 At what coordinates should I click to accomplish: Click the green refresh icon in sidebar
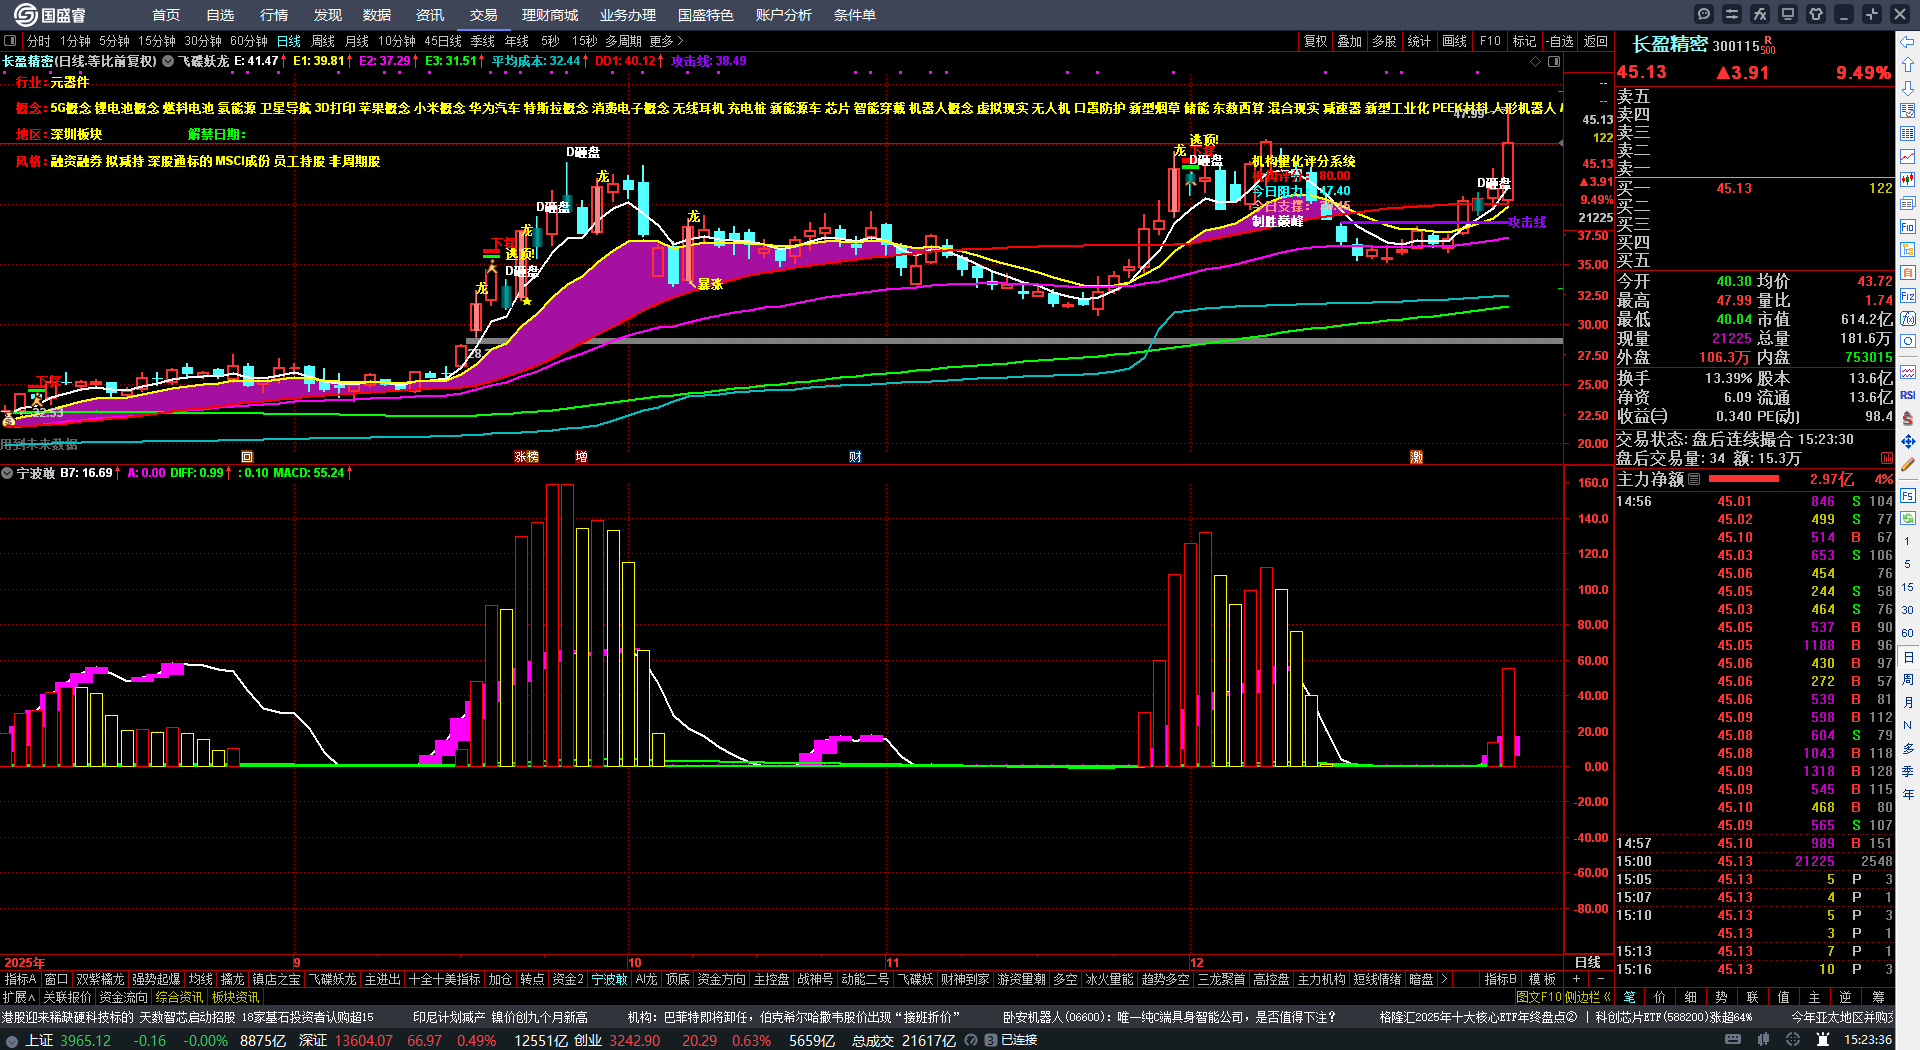[x=1908, y=518]
